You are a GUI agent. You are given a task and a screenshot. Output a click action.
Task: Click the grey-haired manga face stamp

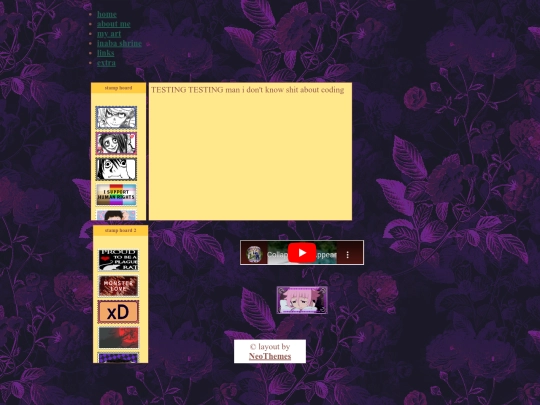click(116, 118)
